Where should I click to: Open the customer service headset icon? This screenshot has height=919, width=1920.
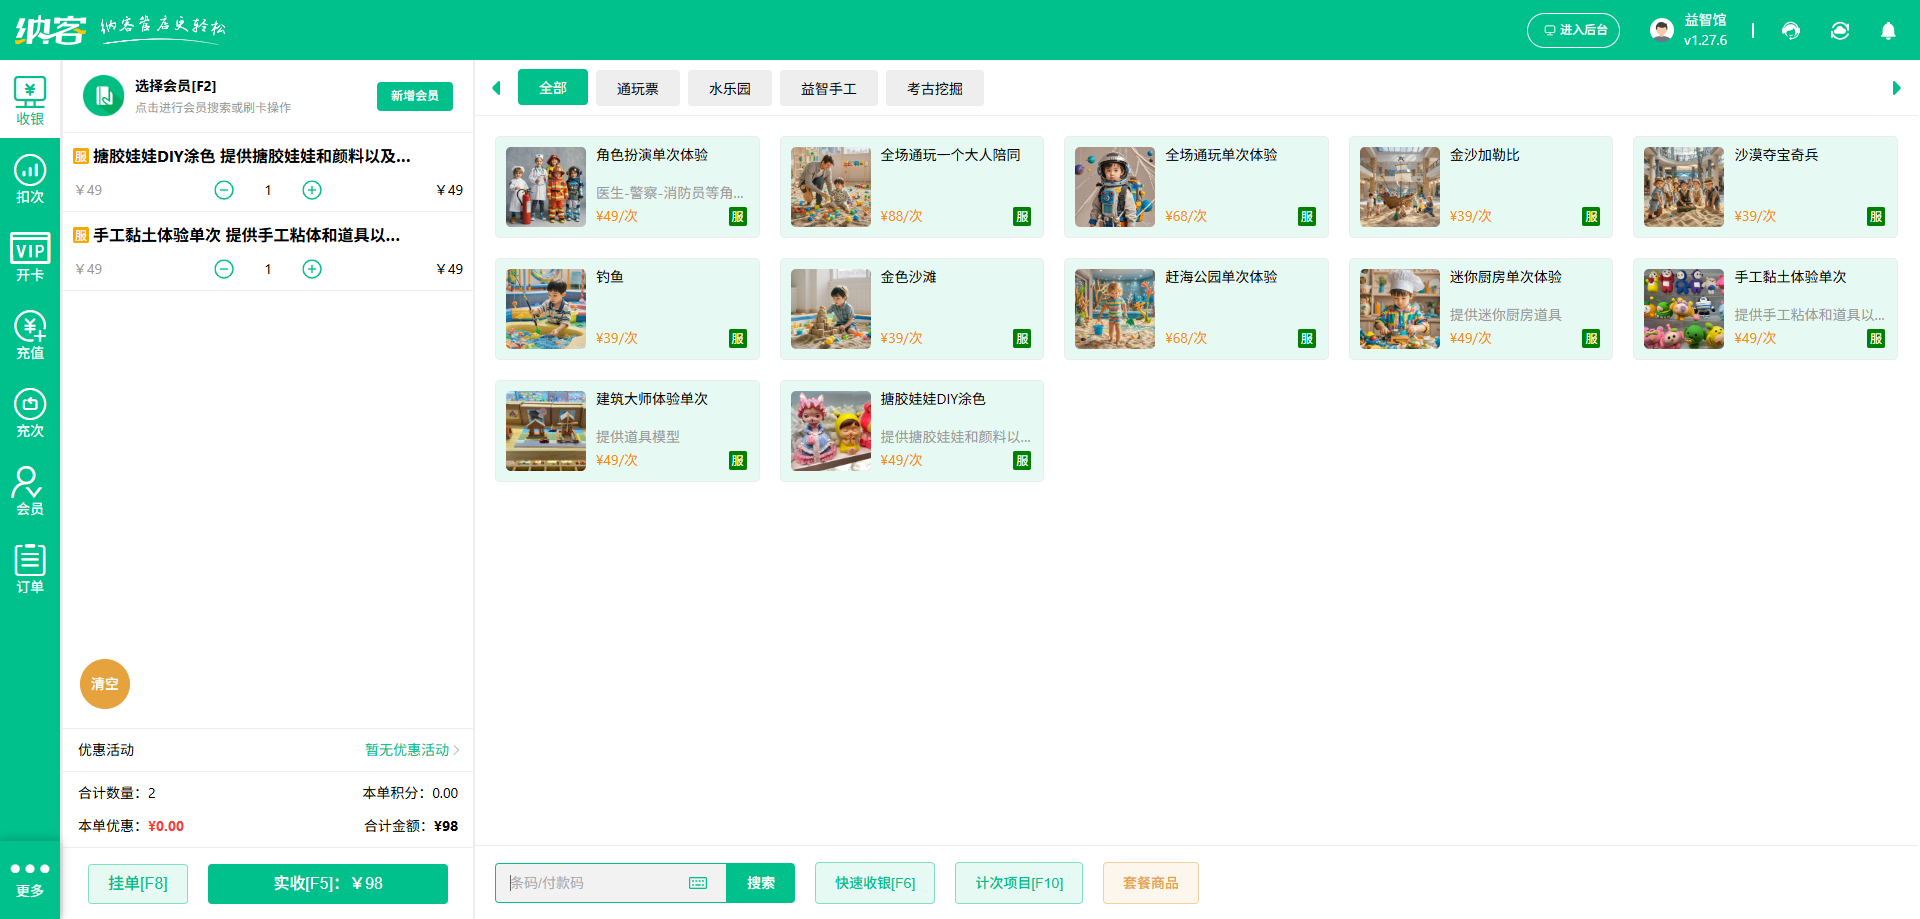(x=1791, y=31)
